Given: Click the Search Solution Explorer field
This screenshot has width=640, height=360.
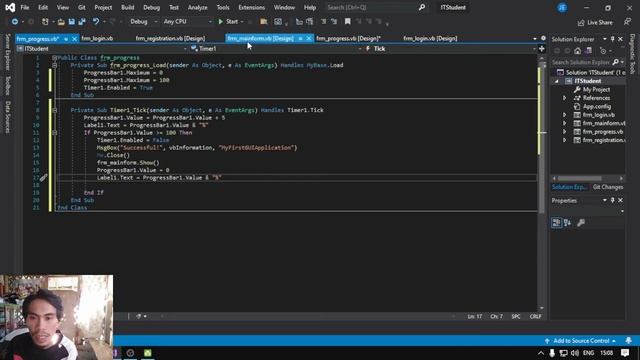Looking at the screenshot, I should [x=581, y=62].
